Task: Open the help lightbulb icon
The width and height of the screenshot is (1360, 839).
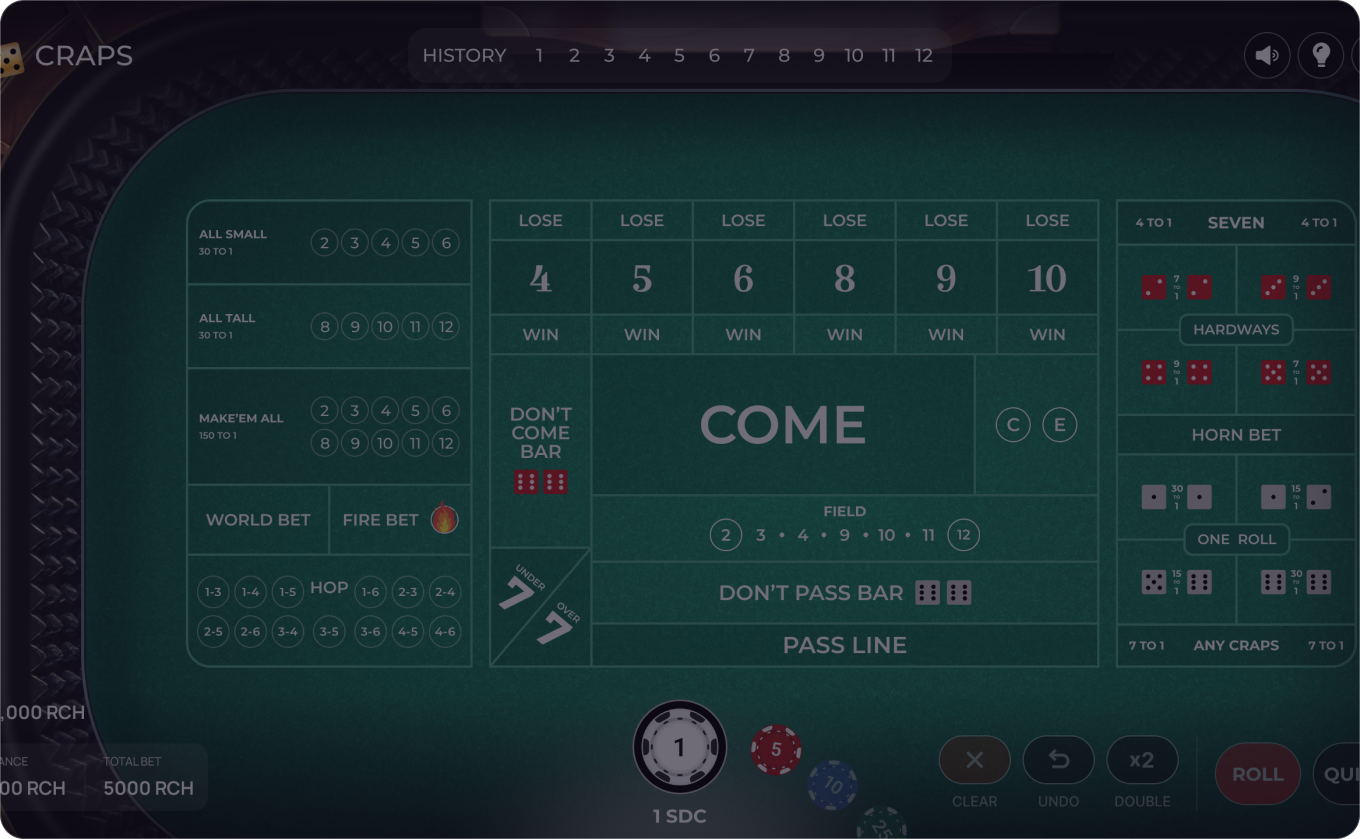Action: point(1321,55)
